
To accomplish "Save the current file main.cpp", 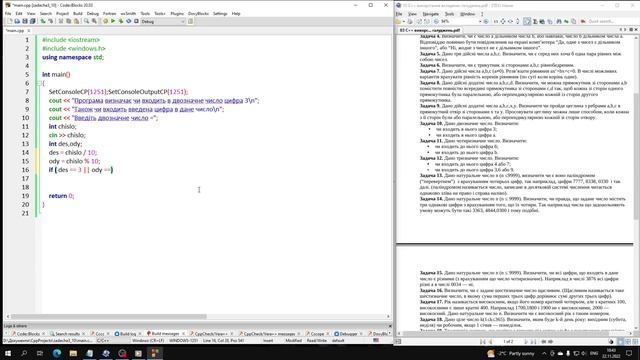I will point(25,21).
